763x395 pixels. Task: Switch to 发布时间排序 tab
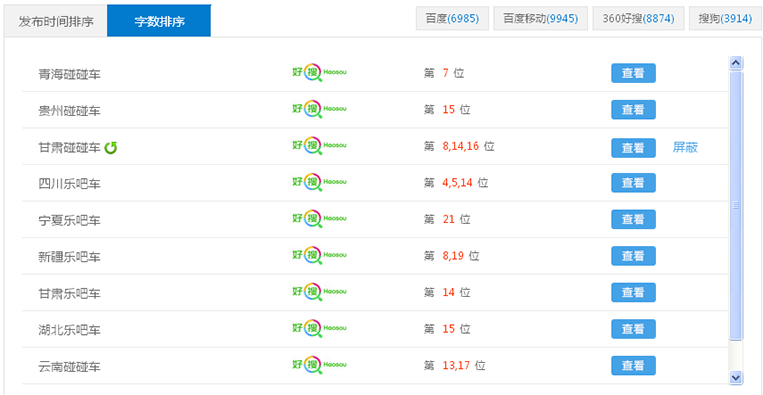56,22
